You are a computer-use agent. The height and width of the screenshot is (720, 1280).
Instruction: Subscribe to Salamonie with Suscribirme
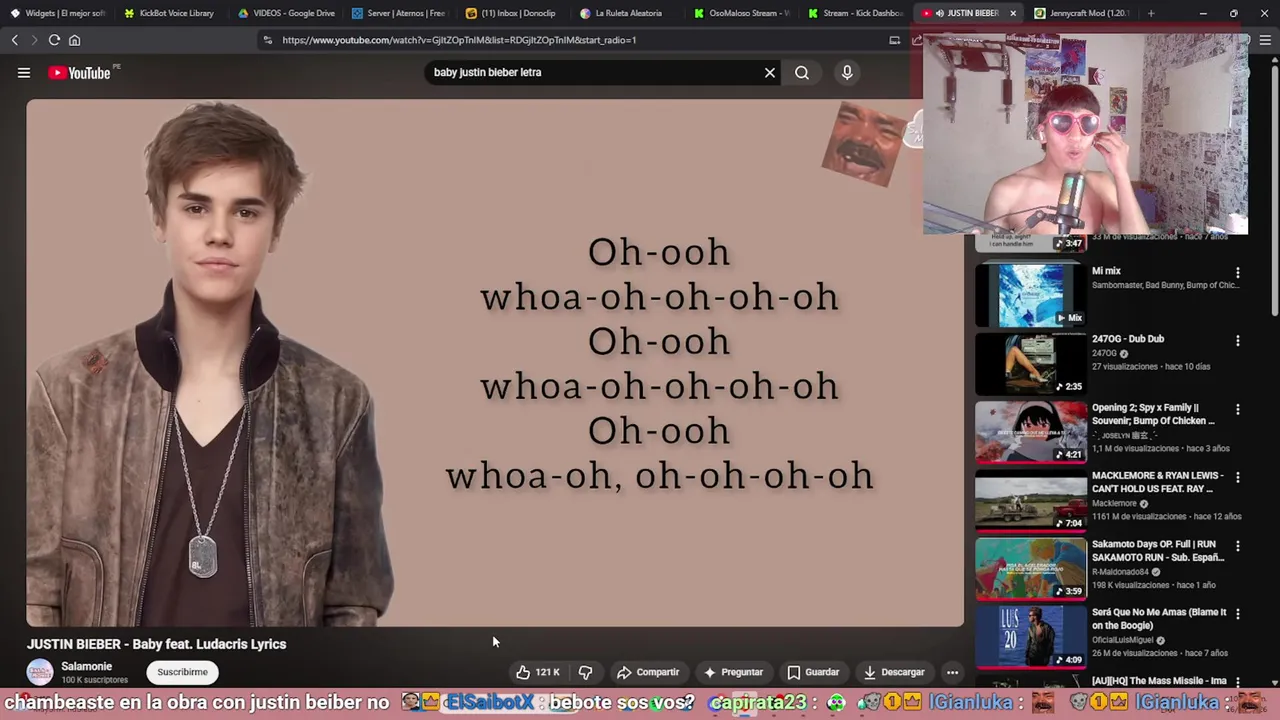(182, 672)
